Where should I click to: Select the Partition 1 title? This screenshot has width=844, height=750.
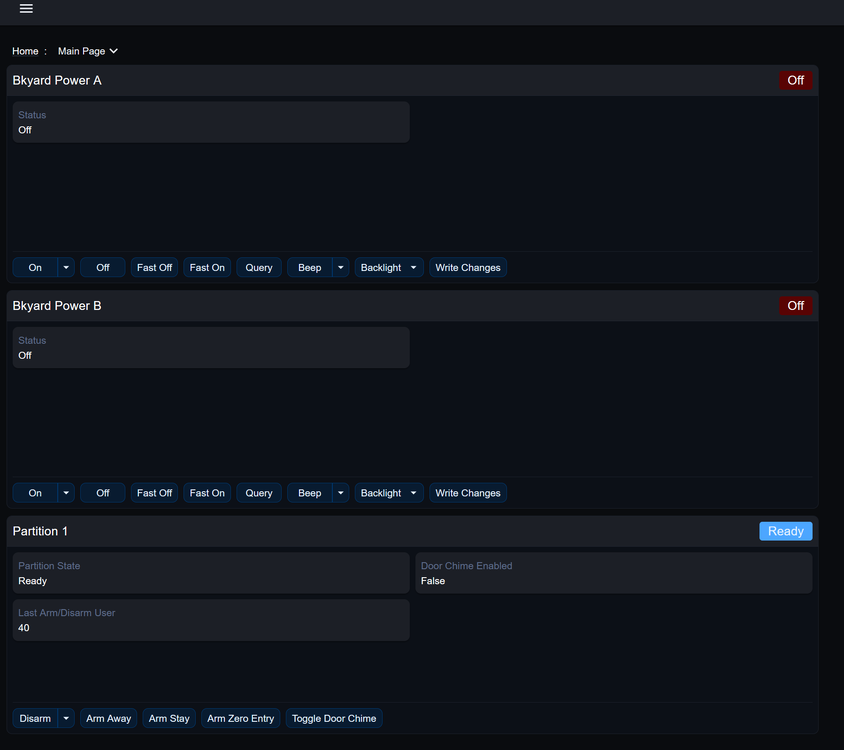point(40,531)
